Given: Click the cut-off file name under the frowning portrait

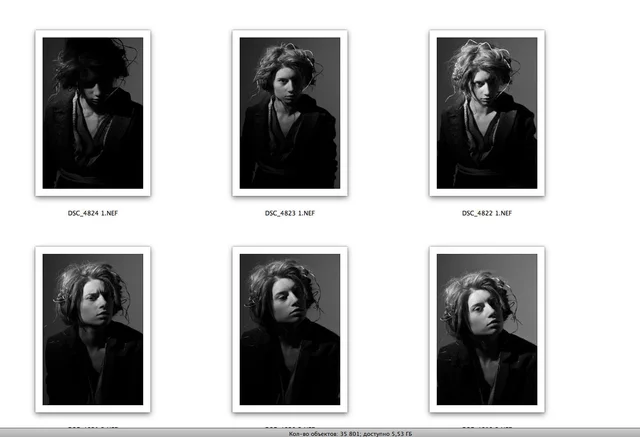Looking at the screenshot, I should click(x=93, y=427).
